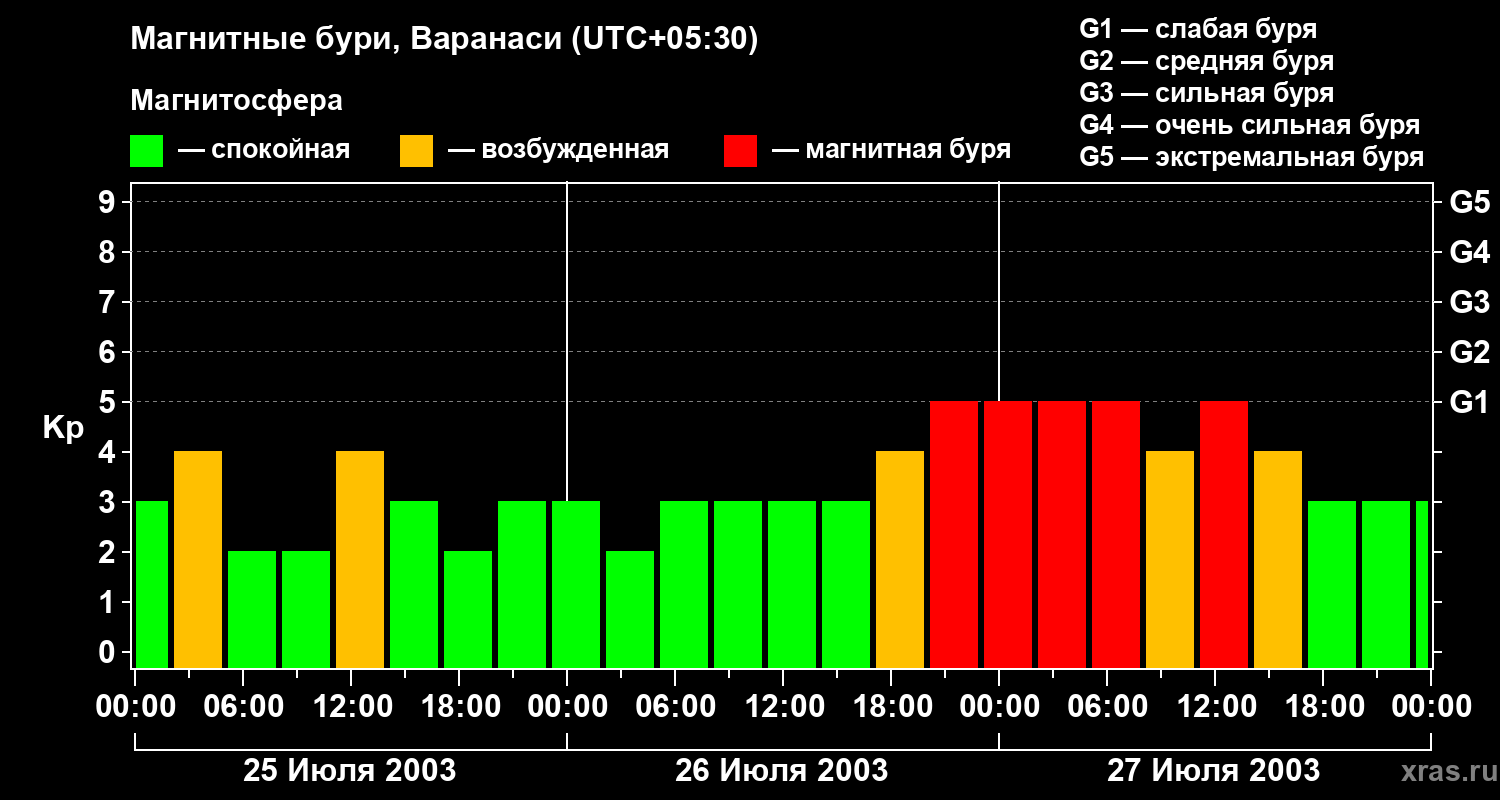
Task: Click the 'G5 — экстремальная буря' legend line
Action: point(1251,157)
